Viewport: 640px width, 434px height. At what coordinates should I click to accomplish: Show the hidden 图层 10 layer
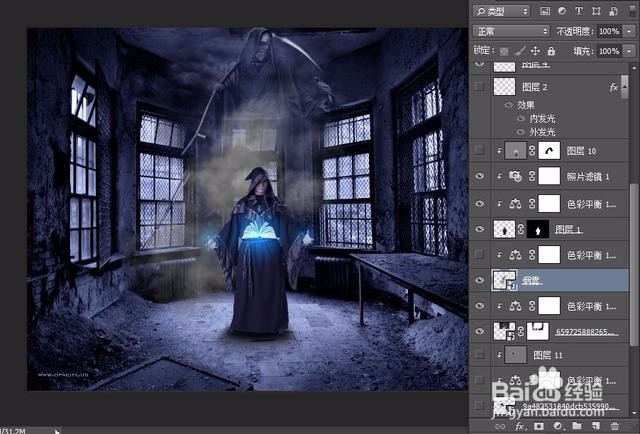pyautogui.click(x=480, y=151)
